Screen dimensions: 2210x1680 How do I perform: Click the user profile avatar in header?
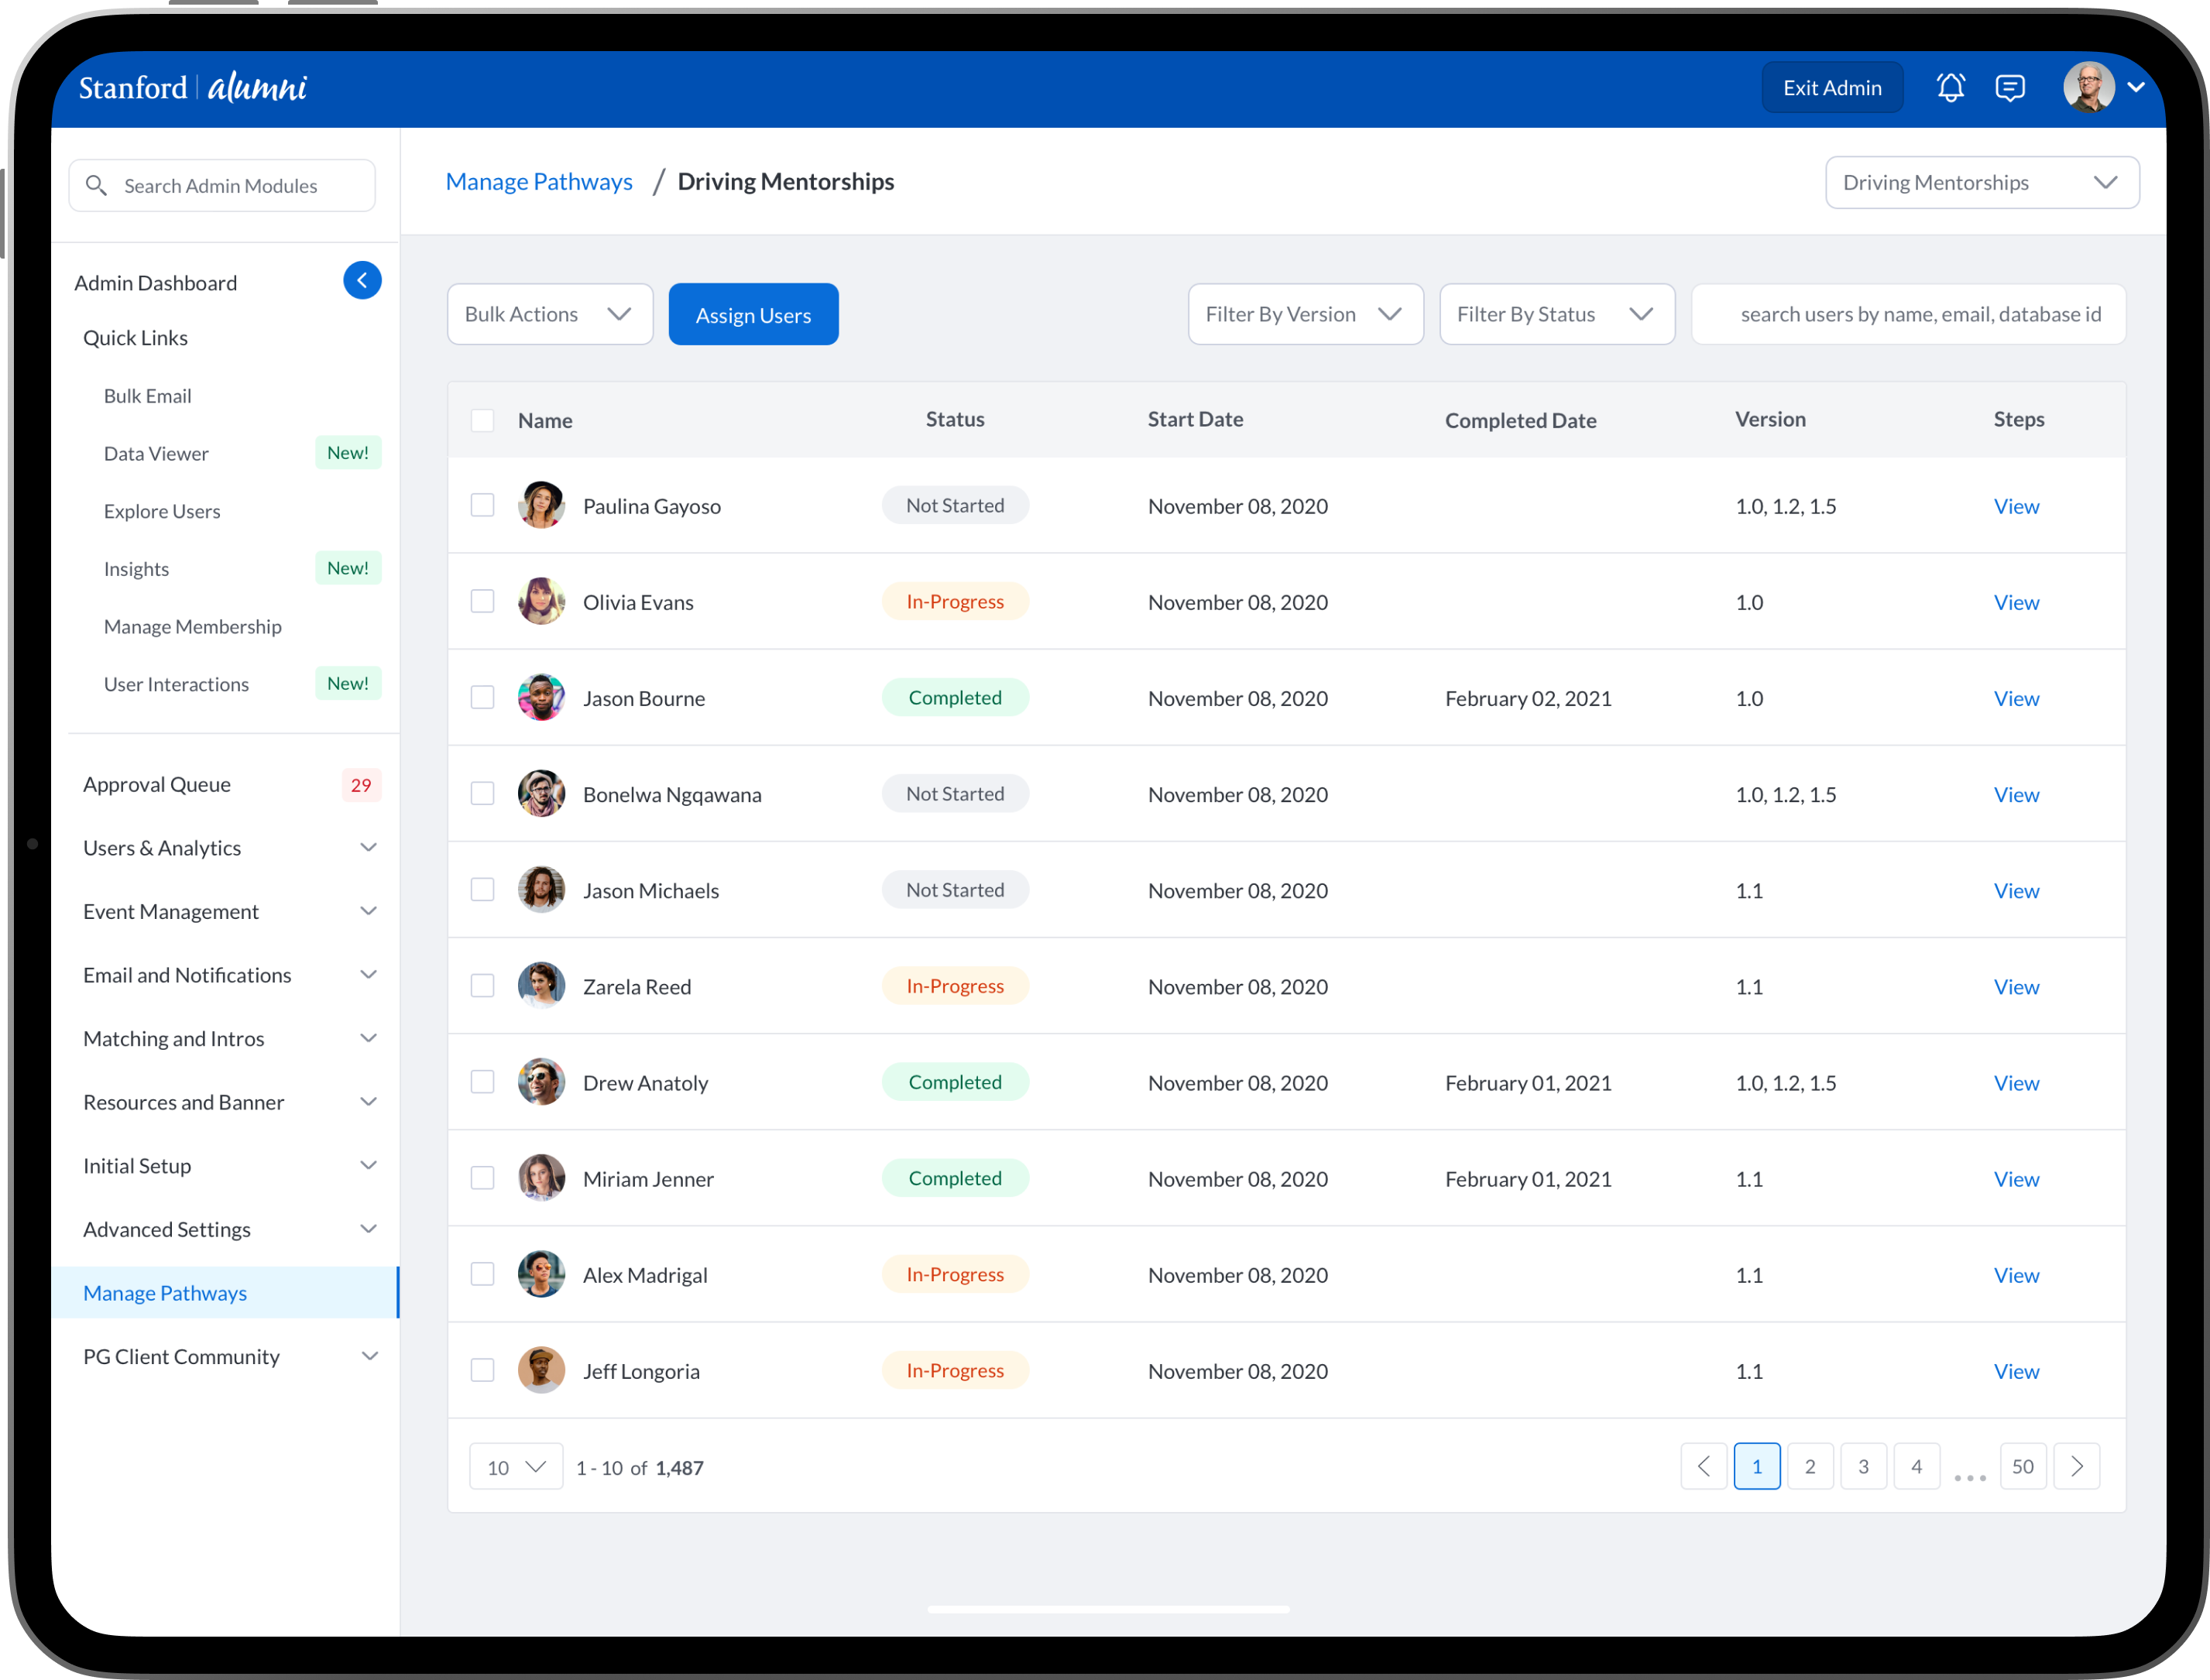coord(2089,88)
